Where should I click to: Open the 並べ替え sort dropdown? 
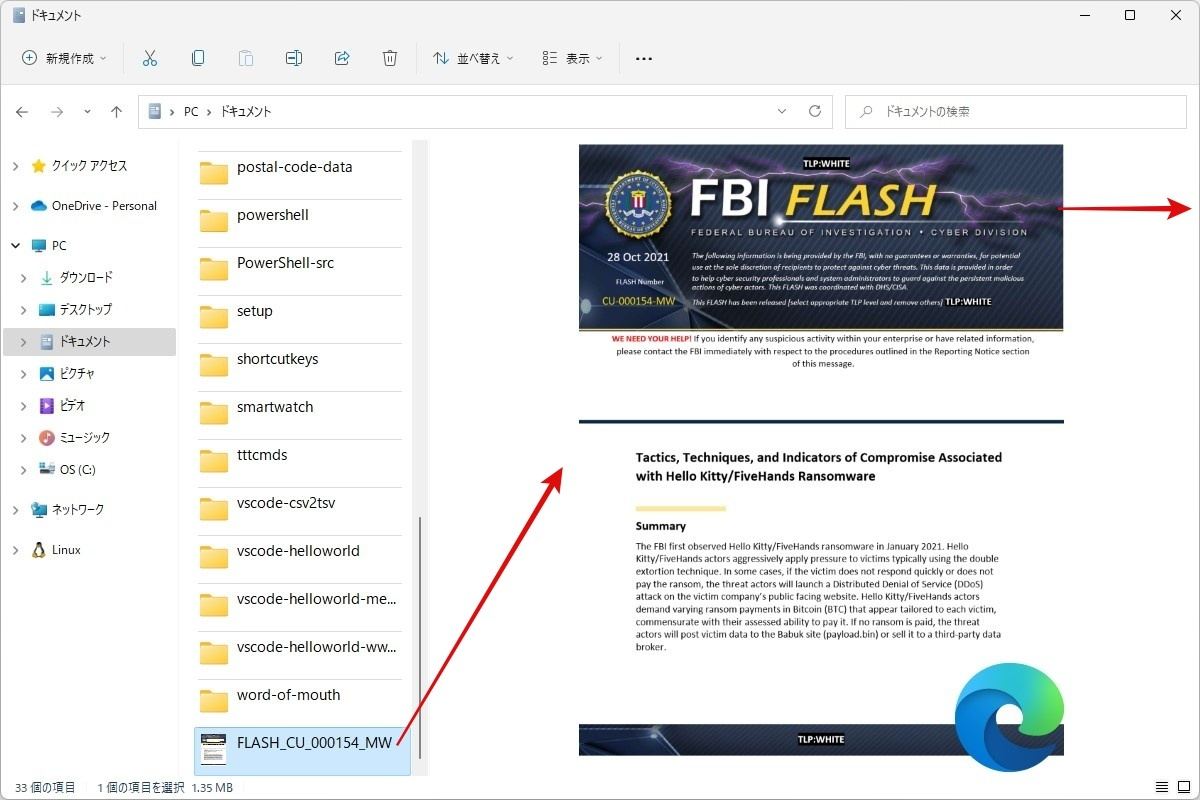click(473, 58)
